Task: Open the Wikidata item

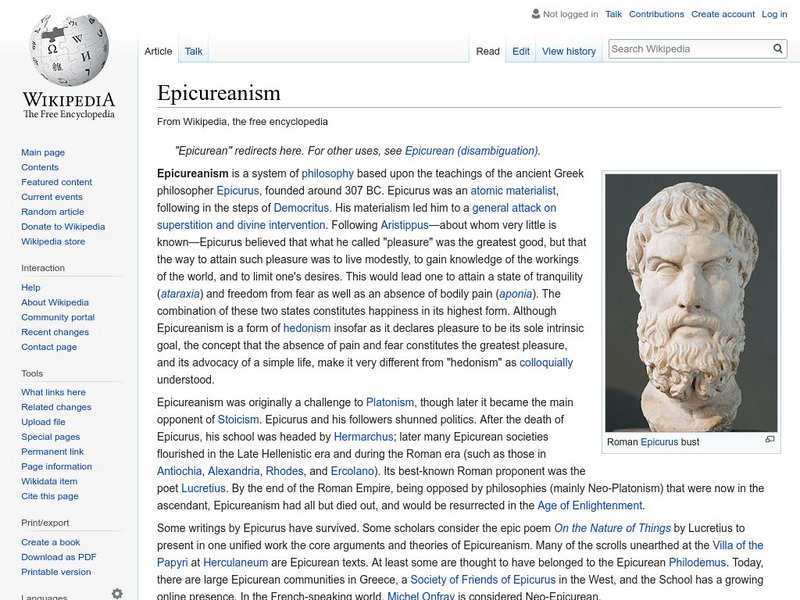Action: pyautogui.click(x=49, y=481)
